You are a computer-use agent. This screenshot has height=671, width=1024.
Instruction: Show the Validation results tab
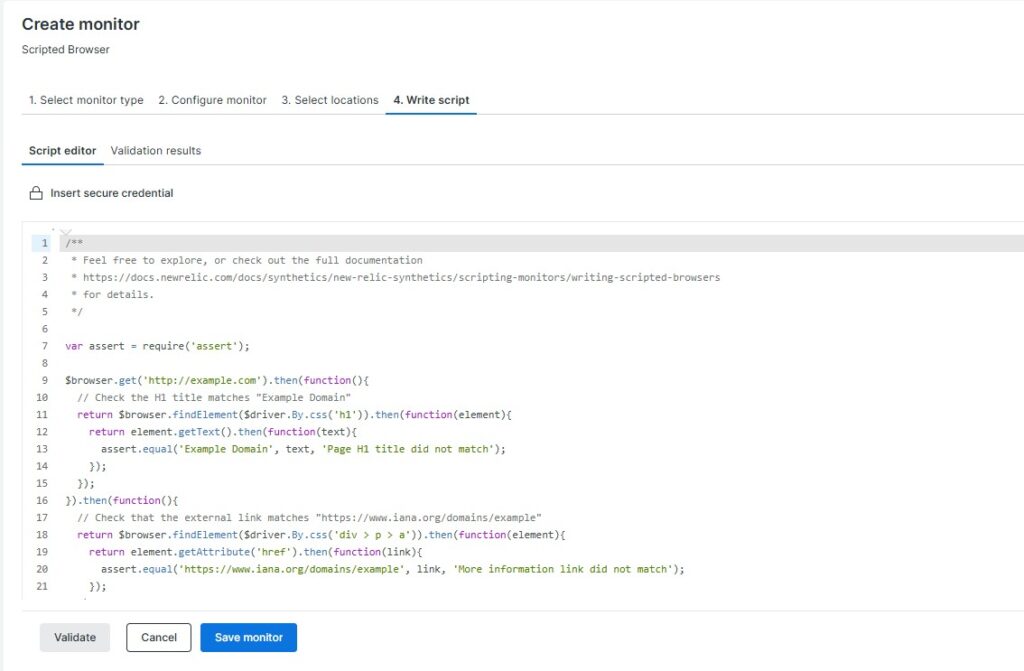coord(155,151)
